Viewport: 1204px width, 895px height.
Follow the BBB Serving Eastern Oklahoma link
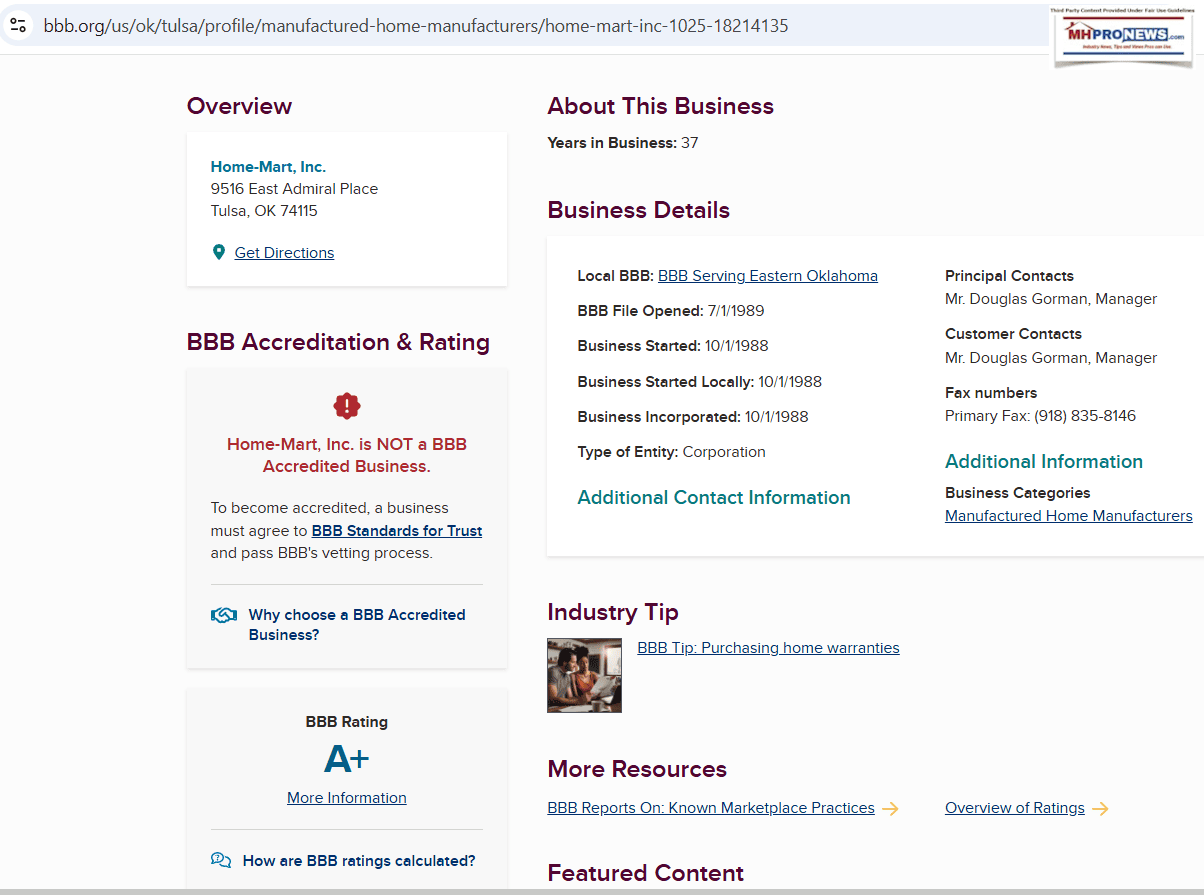point(767,276)
